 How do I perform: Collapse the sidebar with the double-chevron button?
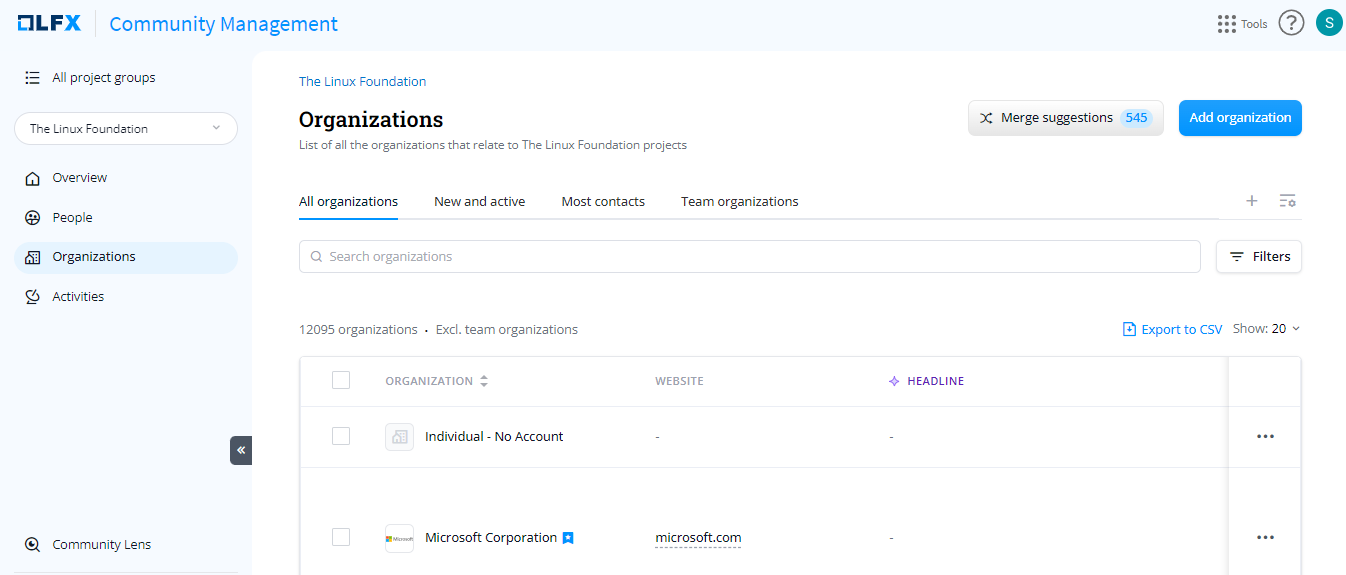click(x=241, y=450)
